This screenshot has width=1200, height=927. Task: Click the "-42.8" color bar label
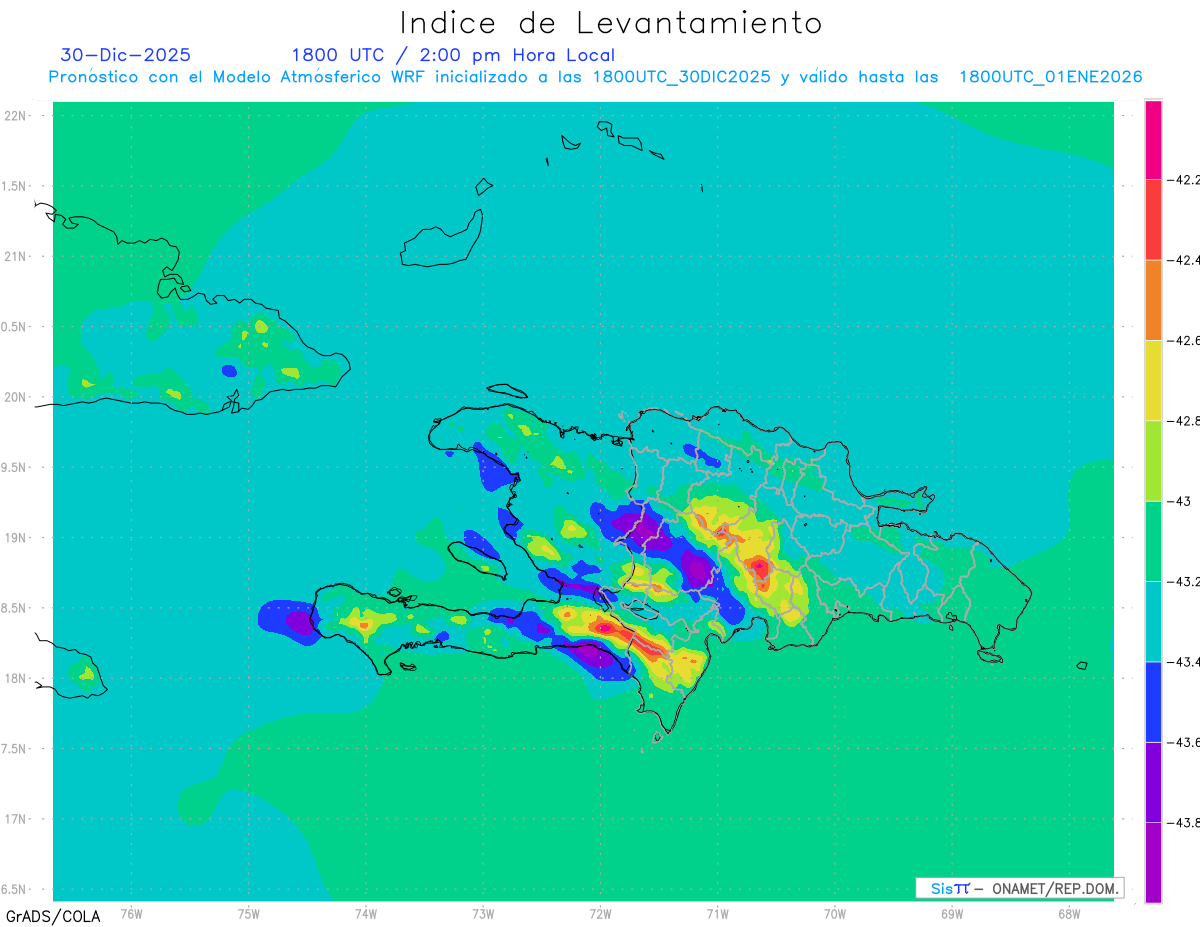pyautogui.click(x=1183, y=421)
